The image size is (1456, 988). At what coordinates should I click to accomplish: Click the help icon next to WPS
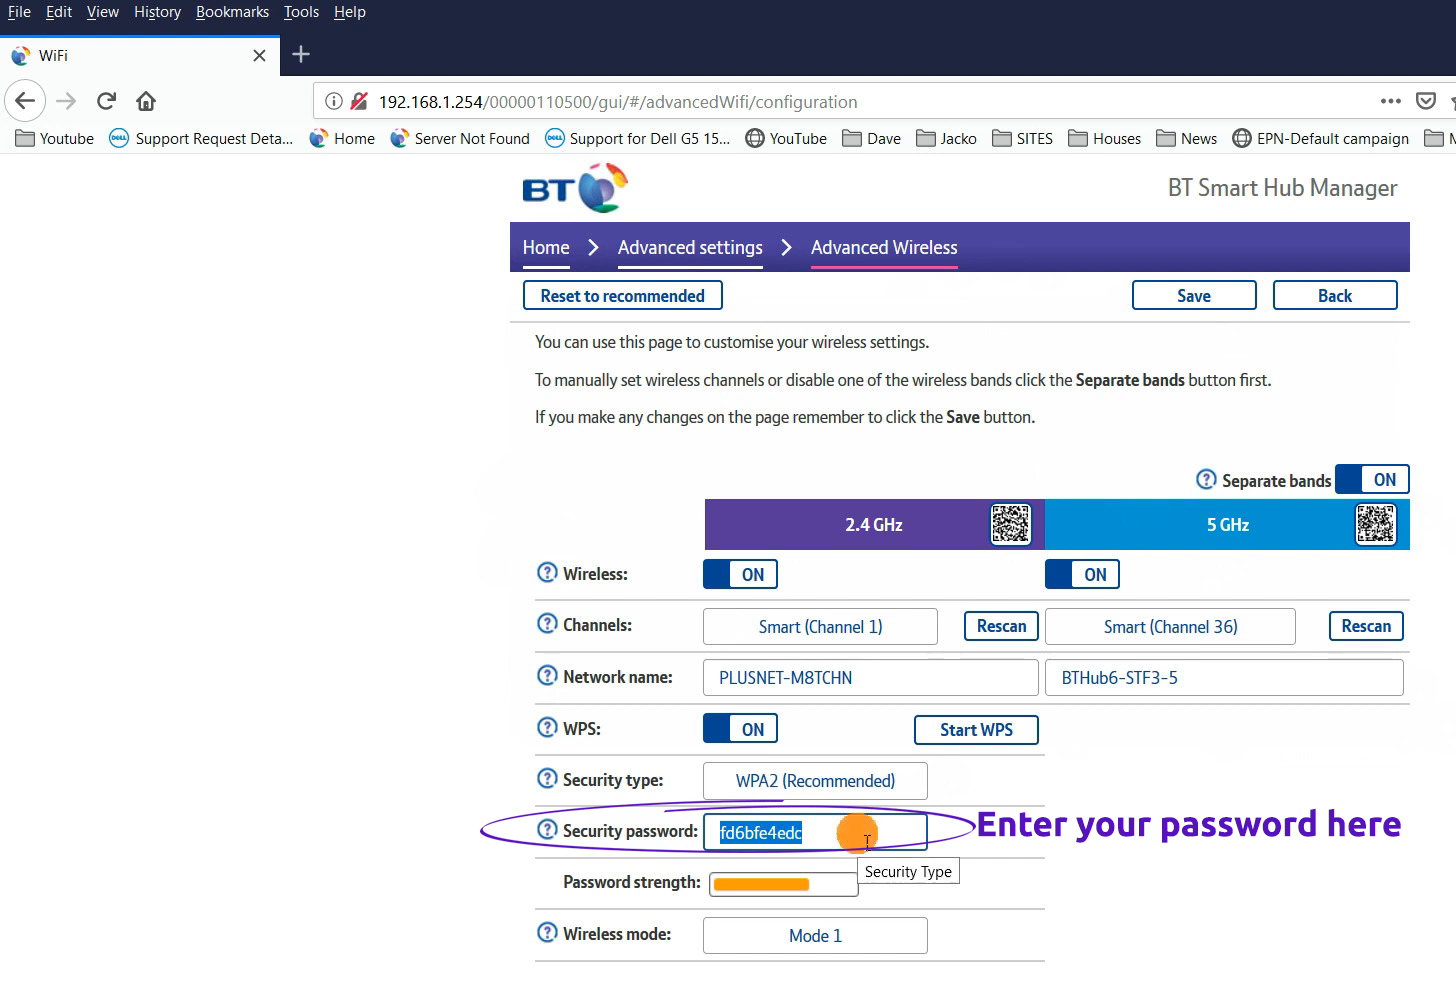547,728
